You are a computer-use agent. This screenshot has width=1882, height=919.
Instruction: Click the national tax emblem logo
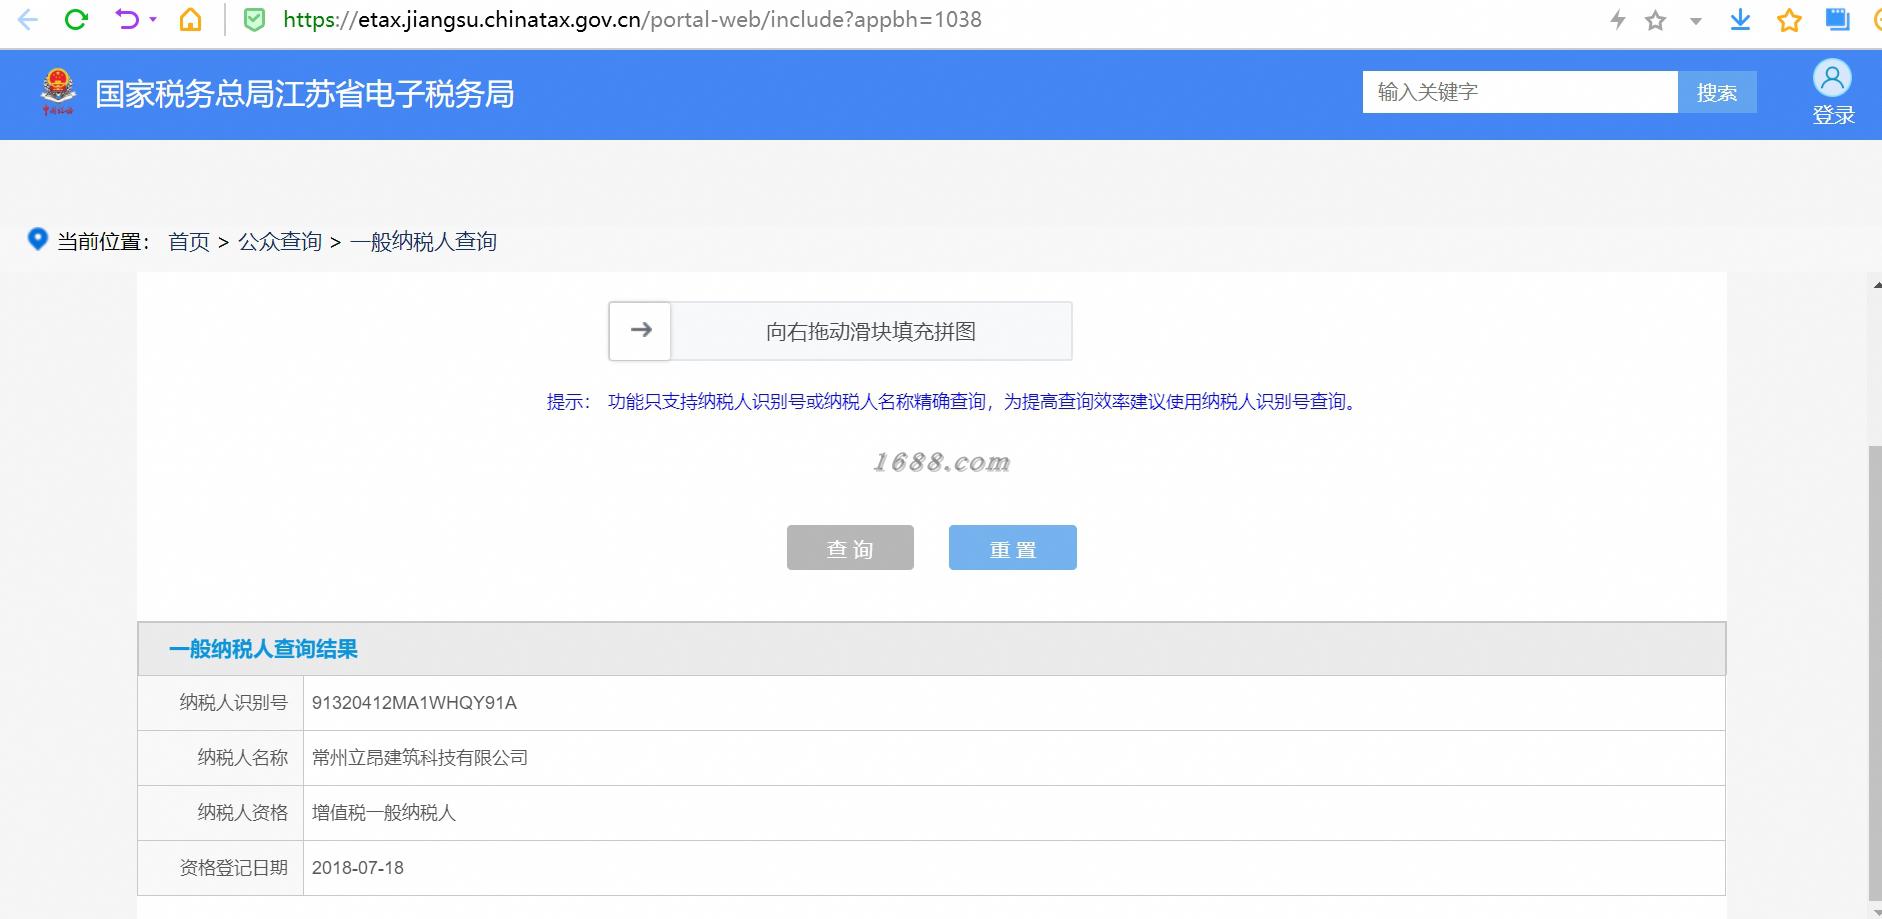click(58, 92)
